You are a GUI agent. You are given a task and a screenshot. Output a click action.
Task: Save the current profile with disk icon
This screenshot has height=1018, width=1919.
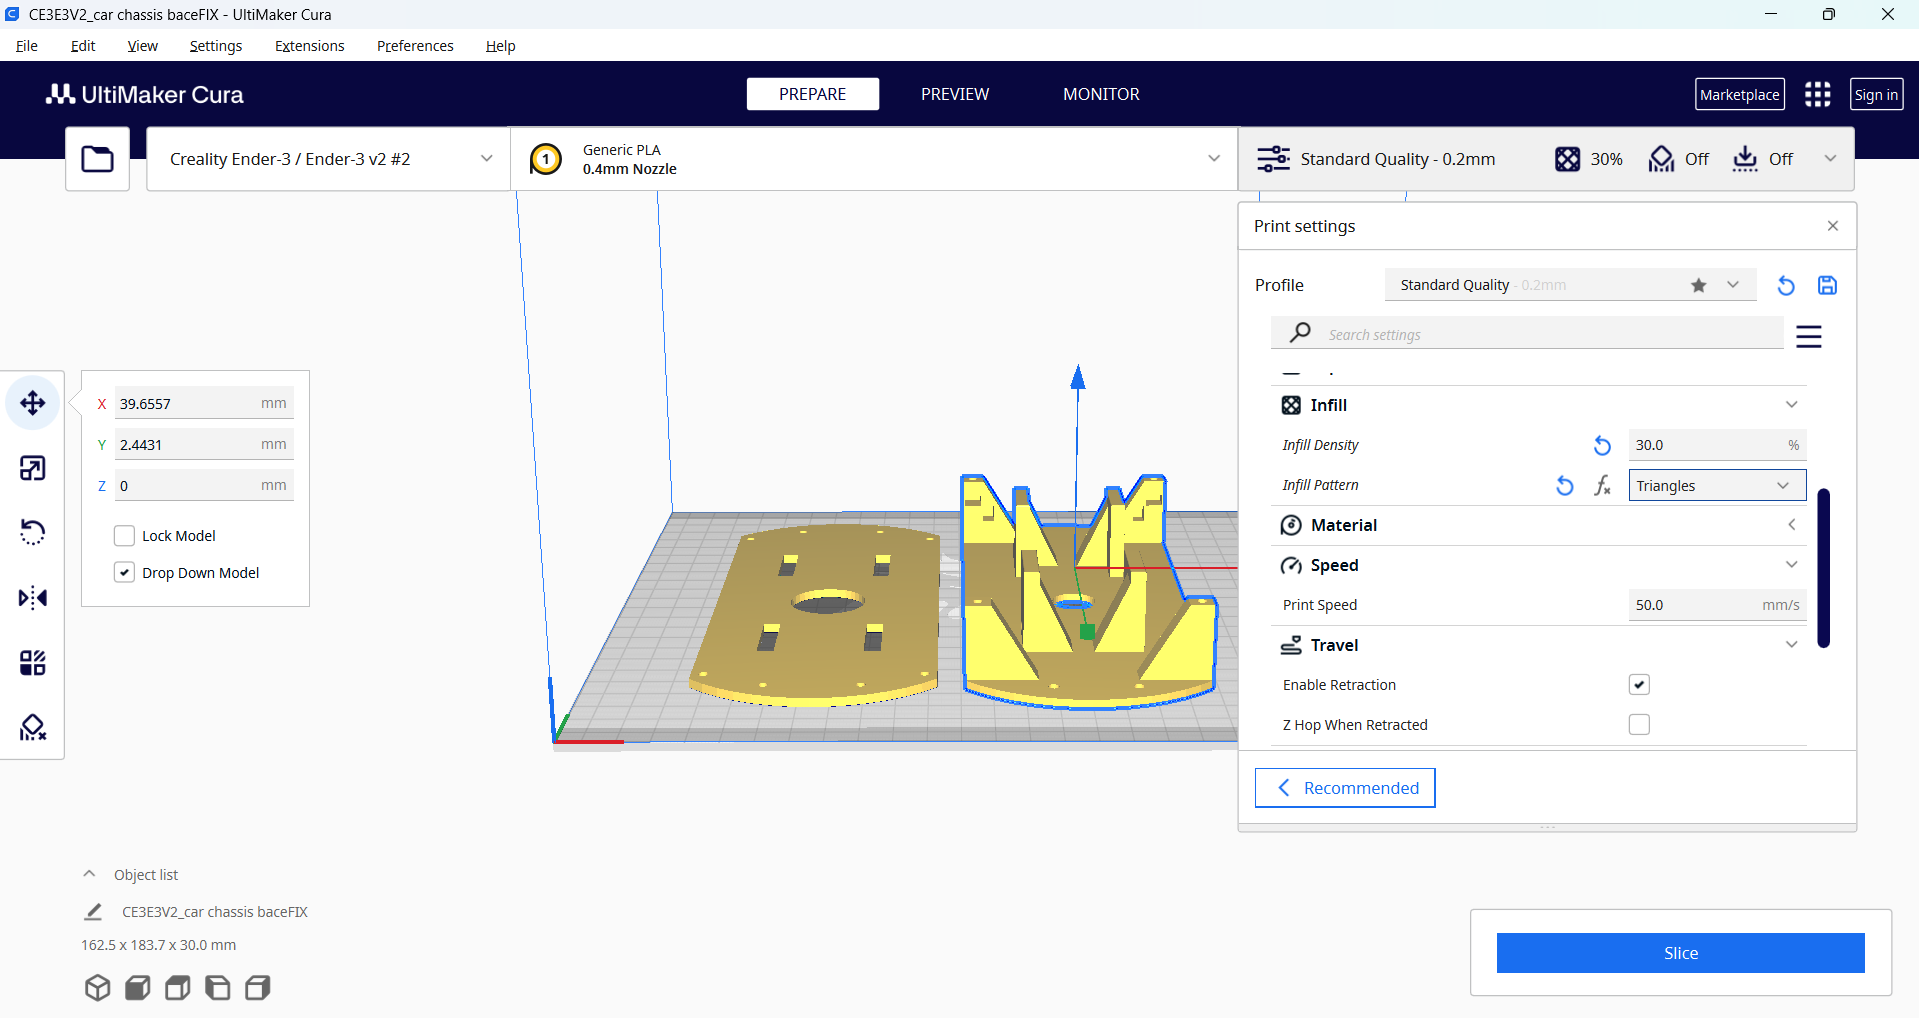1827,286
